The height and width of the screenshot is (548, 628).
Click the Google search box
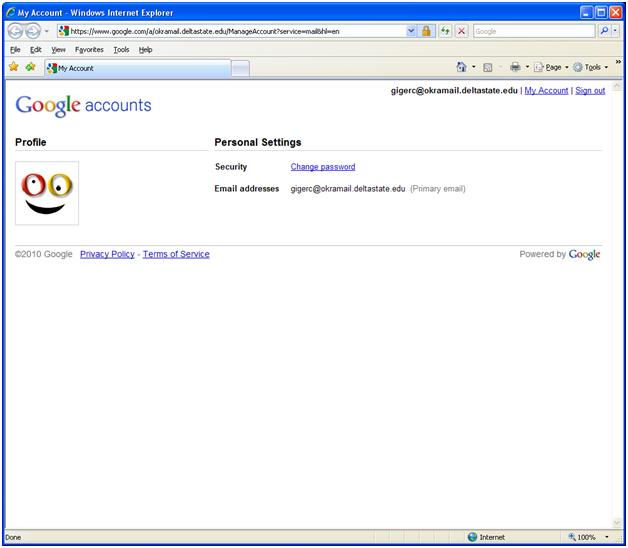534,31
